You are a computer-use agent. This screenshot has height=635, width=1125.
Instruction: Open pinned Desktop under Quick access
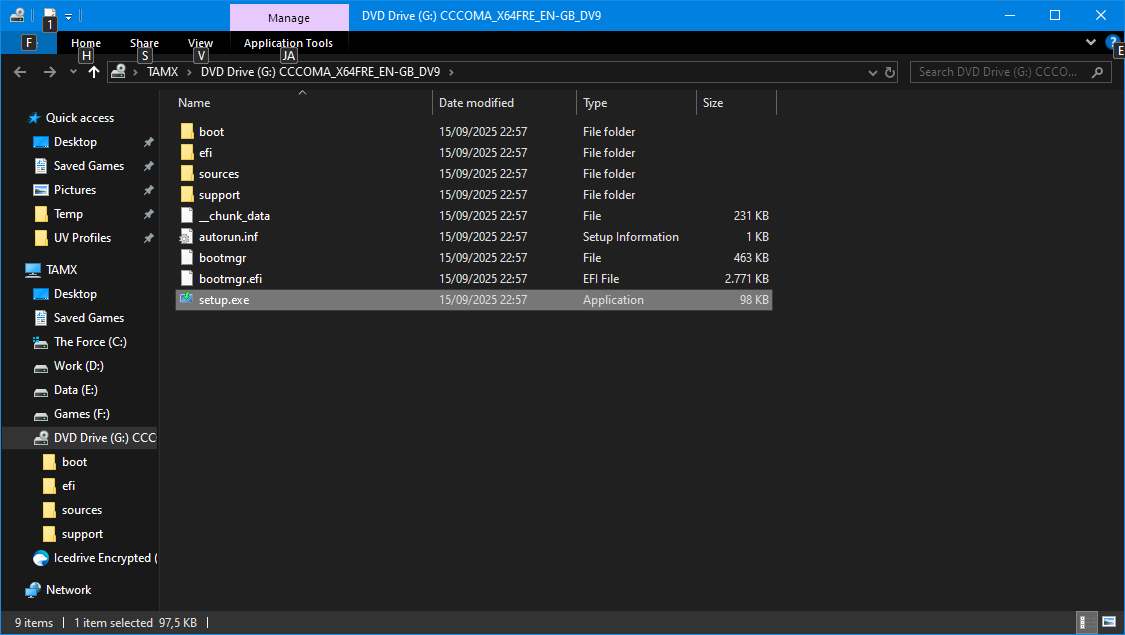pos(75,142)
